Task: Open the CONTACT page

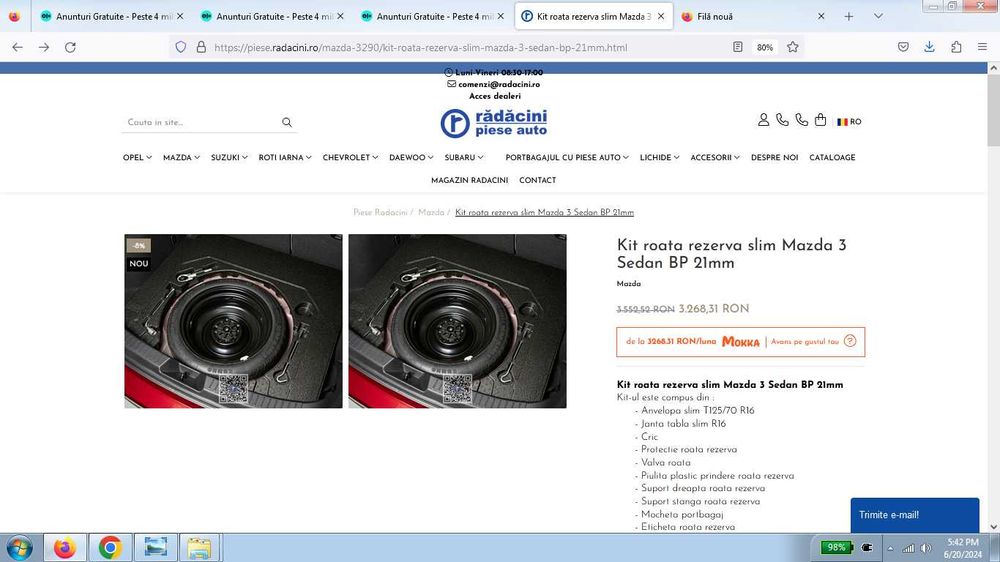Action: [538, 181]
